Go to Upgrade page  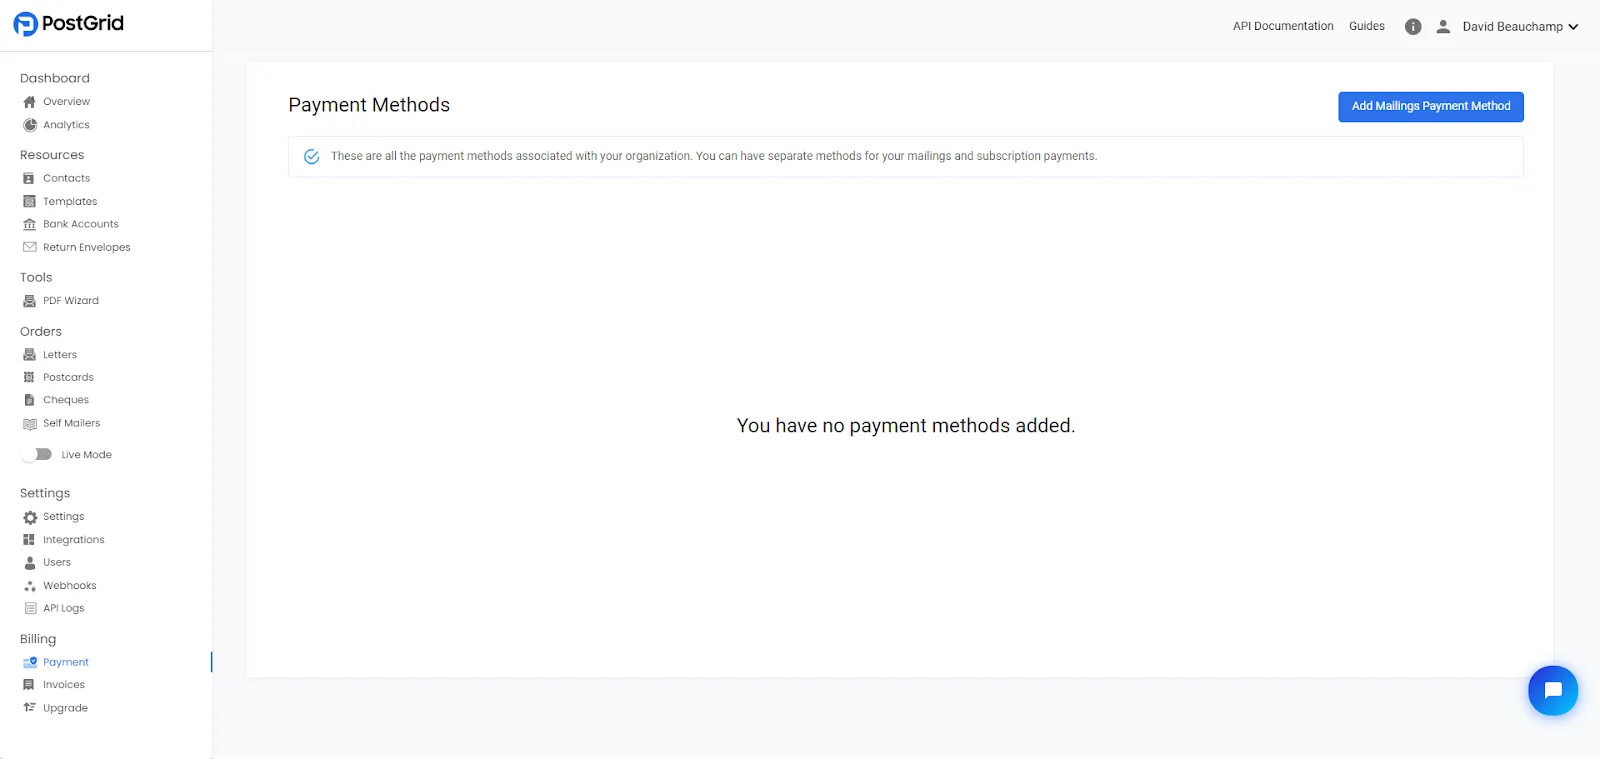(x=66, y=708)
